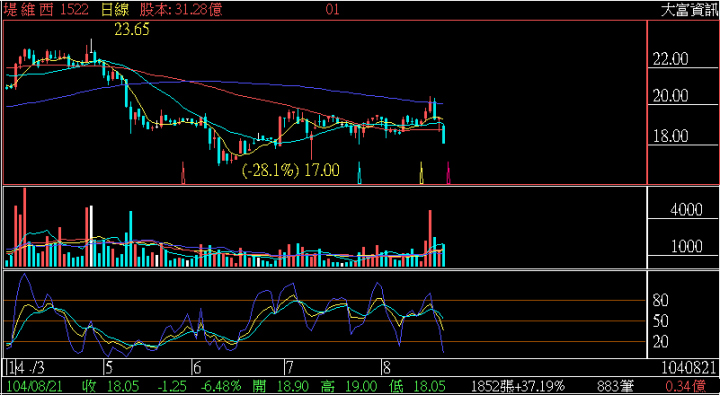This screenshot has width=720, height=395.
Task: Click the 1000 volume axis label
Action: [686, 247]
